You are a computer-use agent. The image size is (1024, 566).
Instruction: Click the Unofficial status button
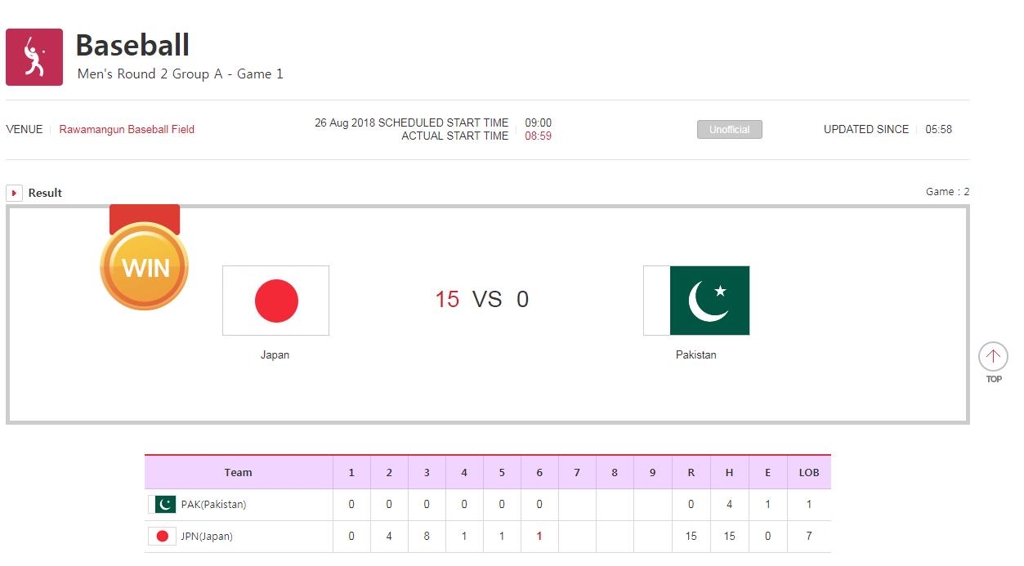729,130
